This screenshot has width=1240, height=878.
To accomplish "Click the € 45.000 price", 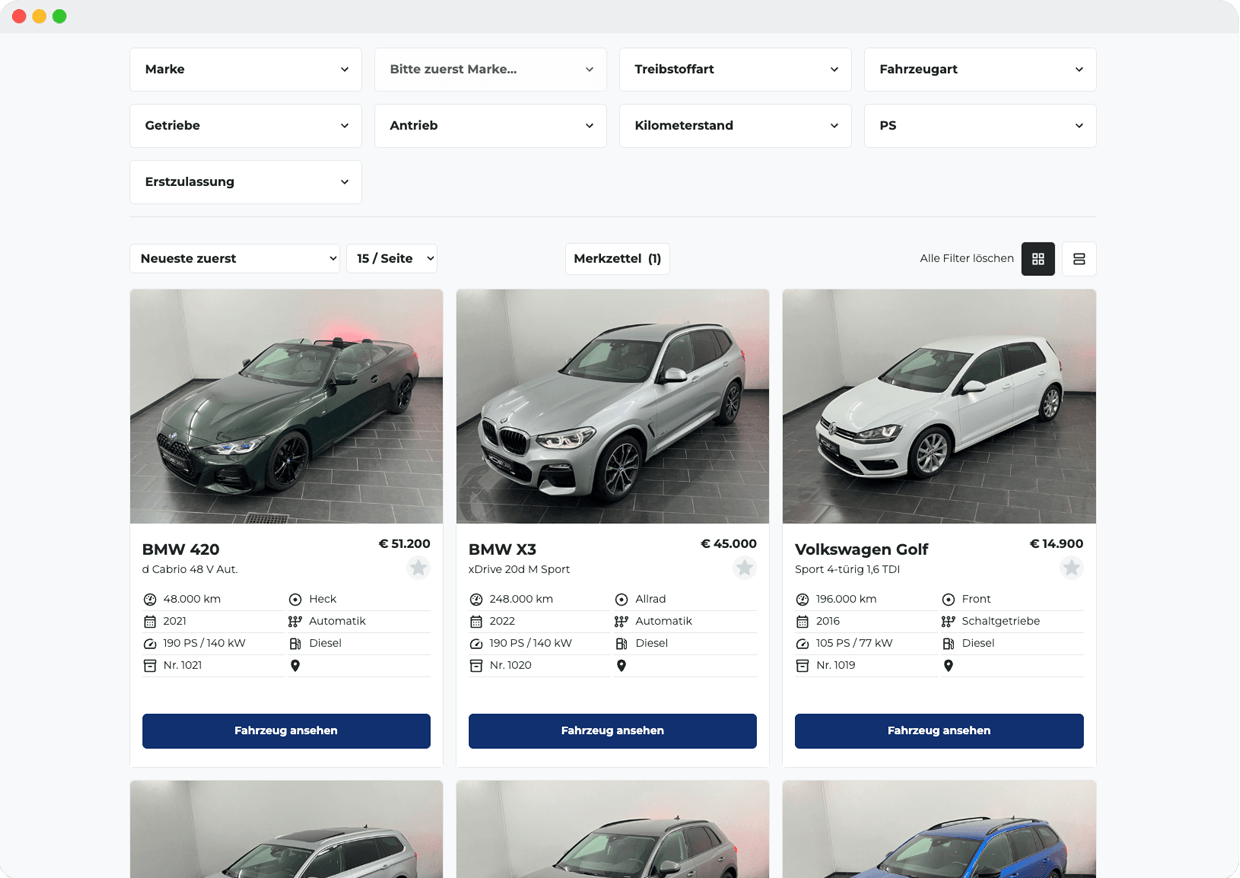I will pyautogui.click(x=729, y=544).
